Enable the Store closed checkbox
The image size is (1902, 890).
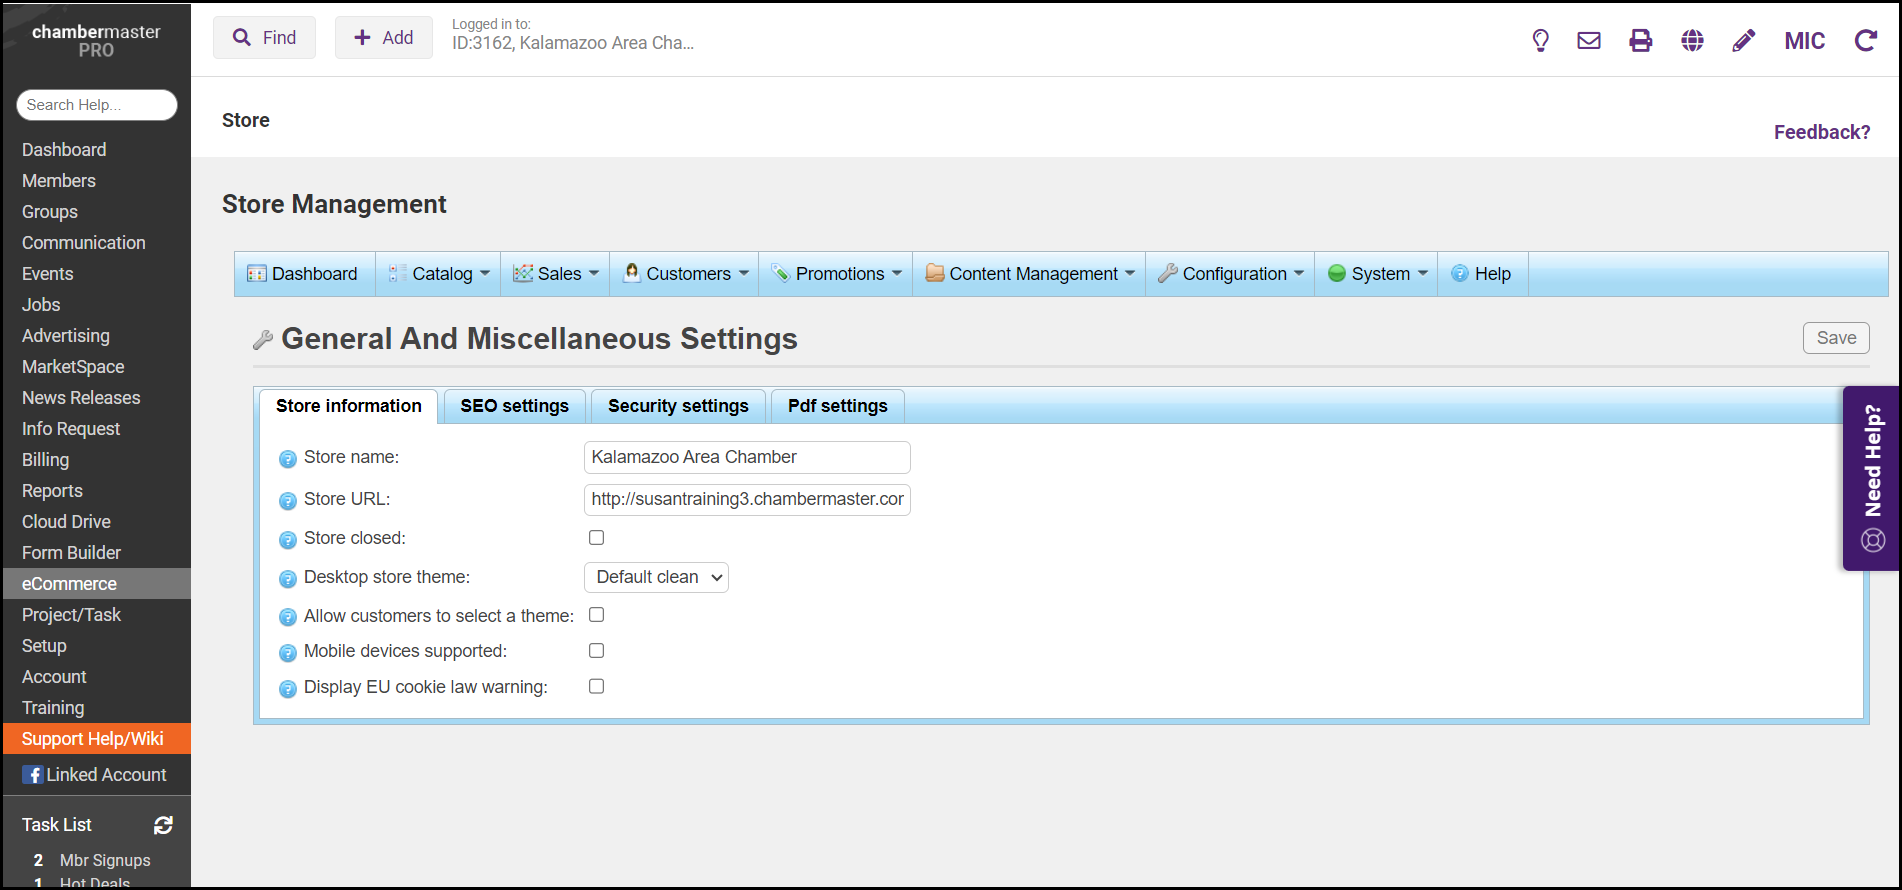point(597,538)
